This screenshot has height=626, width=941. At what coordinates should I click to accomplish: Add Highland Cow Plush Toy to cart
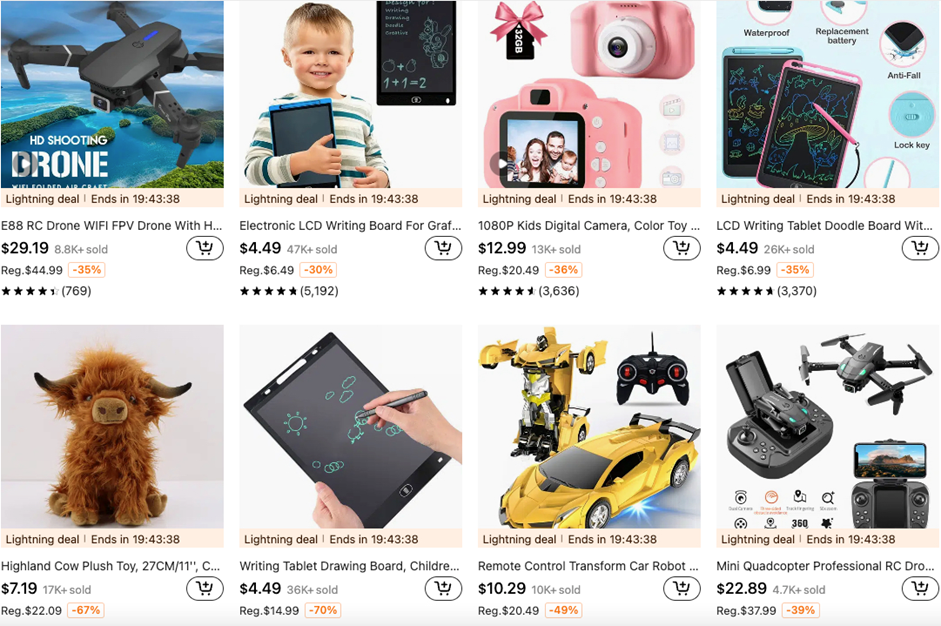[205, 588]
